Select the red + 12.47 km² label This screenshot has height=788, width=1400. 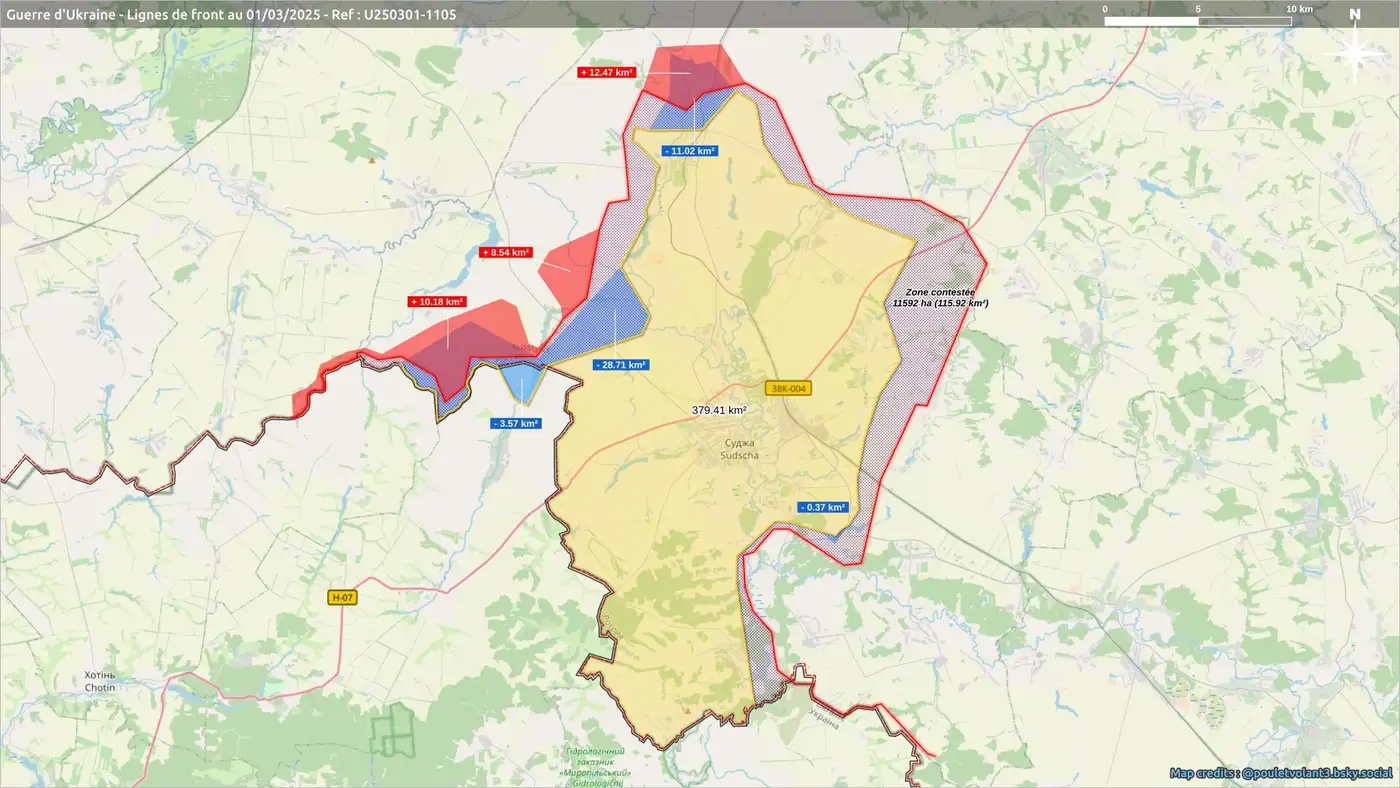[x=607, y=72]
